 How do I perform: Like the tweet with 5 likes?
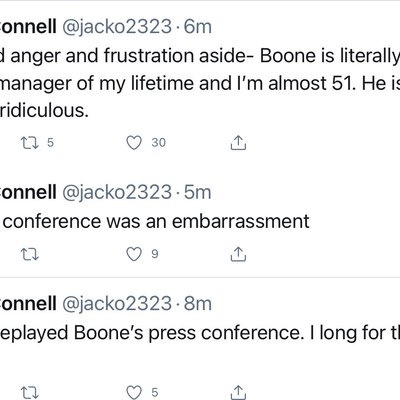134,393
